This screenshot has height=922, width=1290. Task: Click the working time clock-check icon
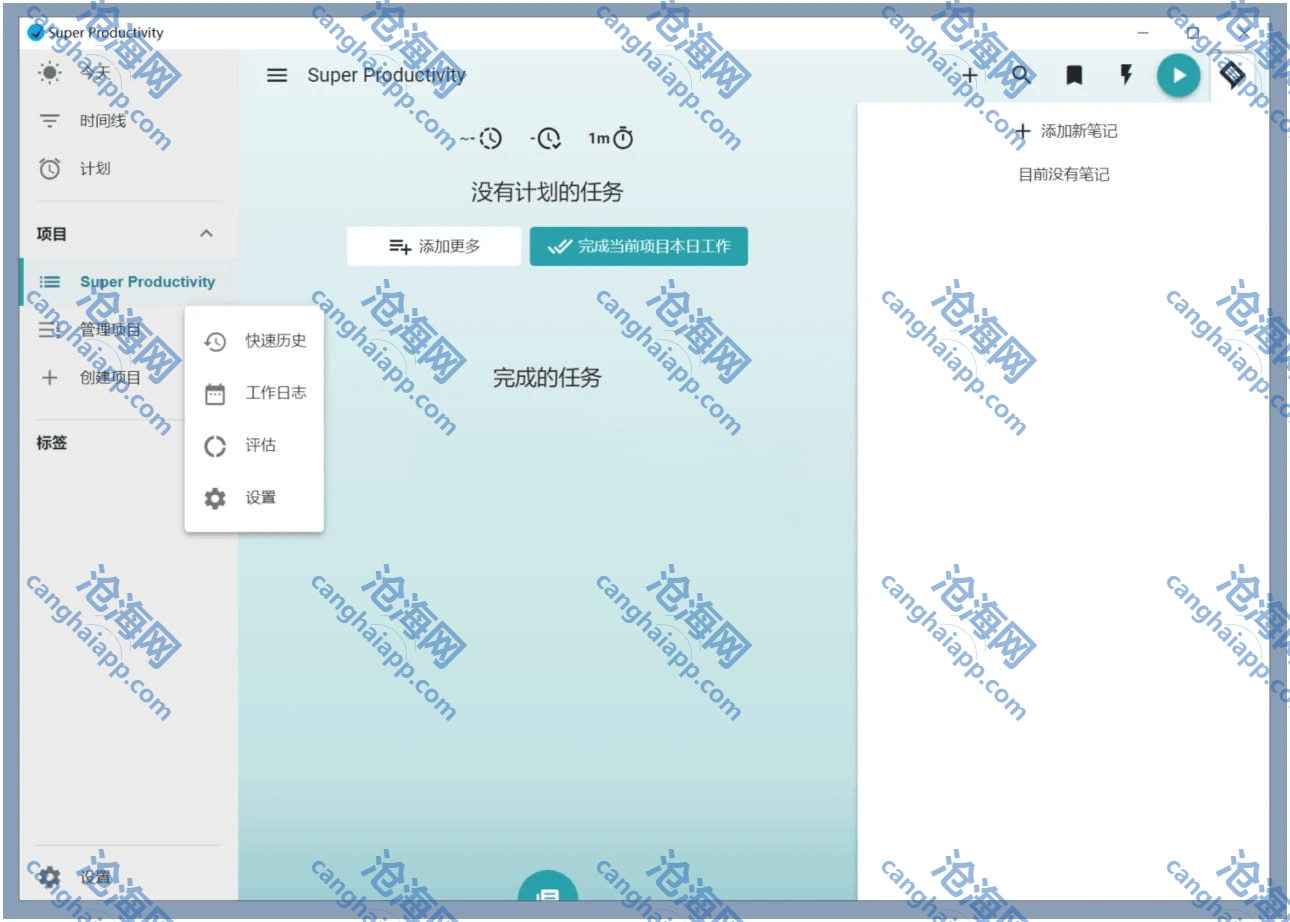click(546, 138)
